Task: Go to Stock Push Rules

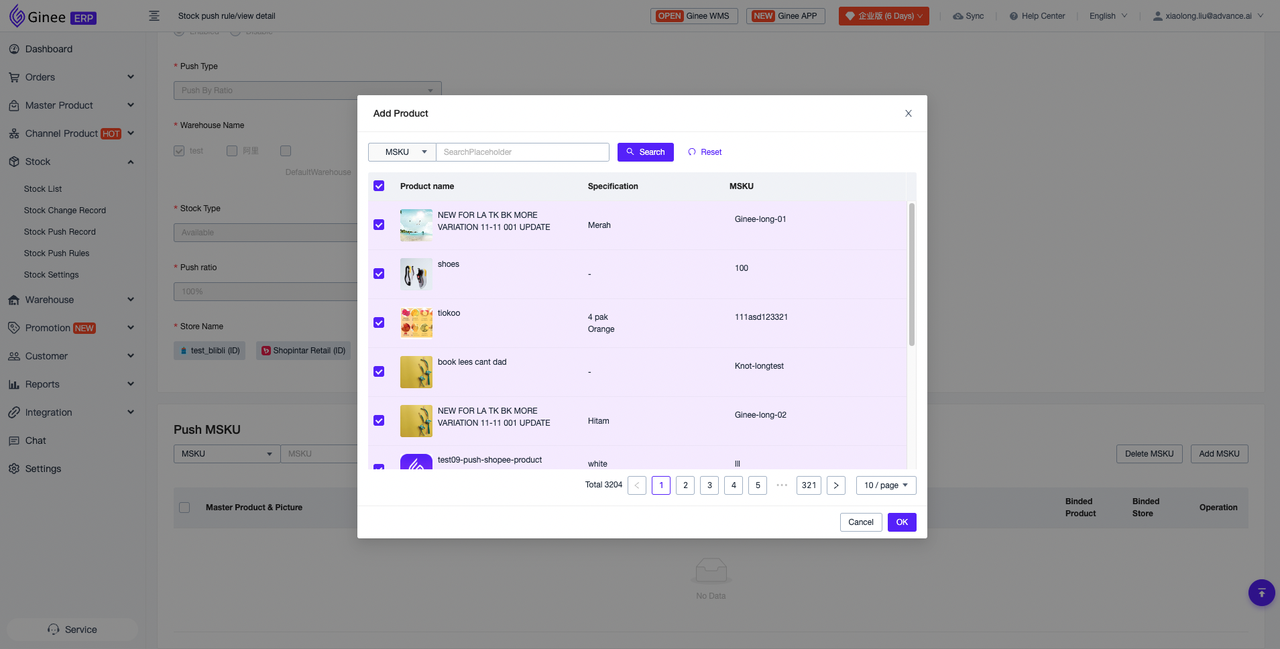Action: pos(57,253)
